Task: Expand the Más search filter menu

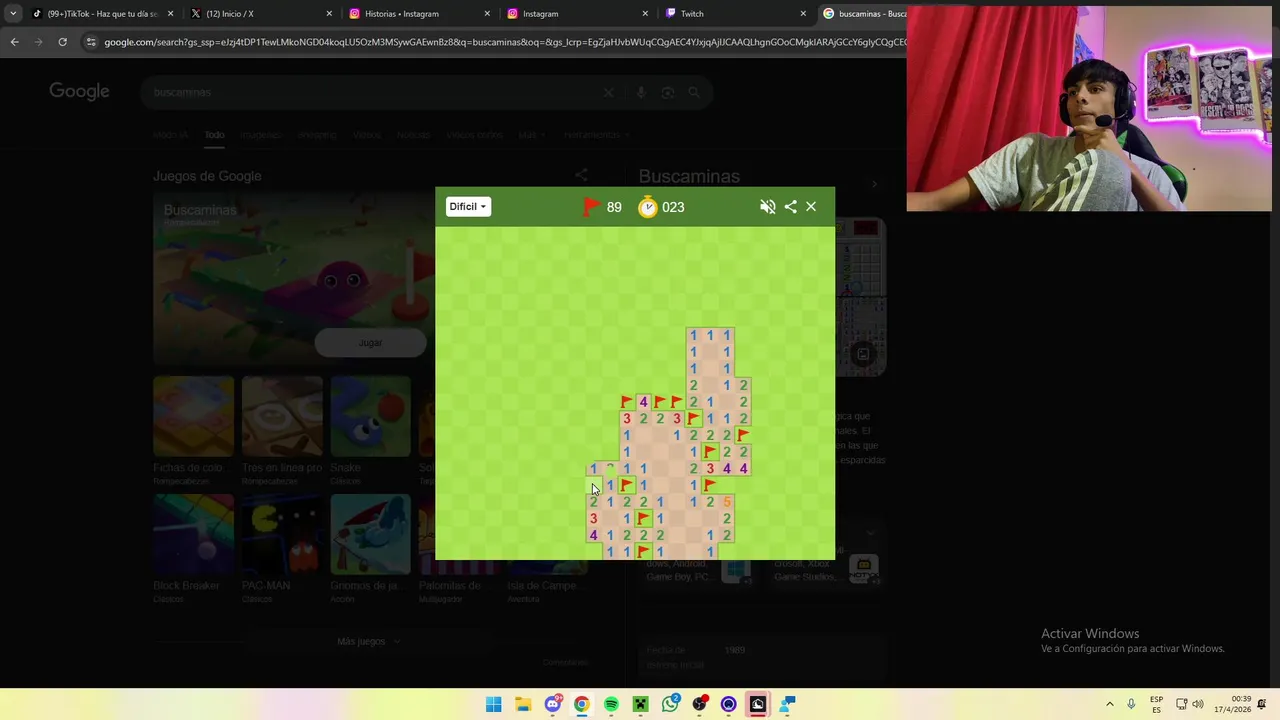Action: coord(530,135)
